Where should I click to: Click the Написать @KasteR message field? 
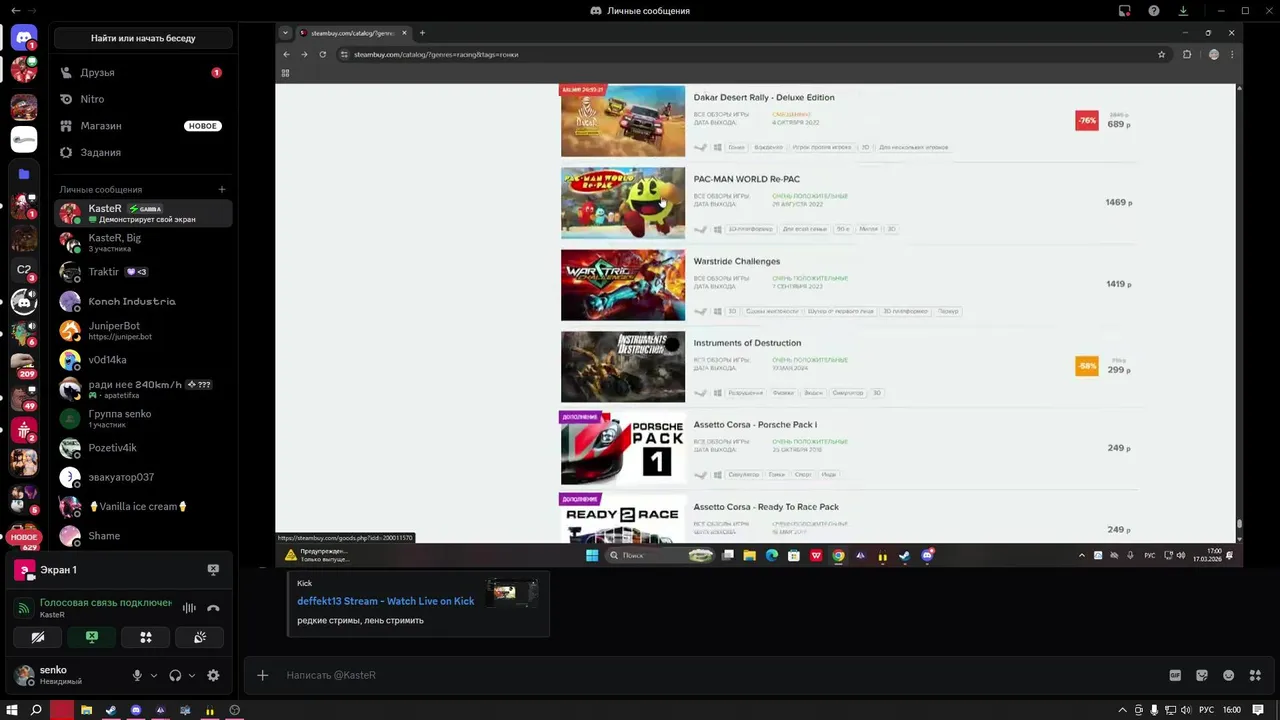(x=720, y=675)
